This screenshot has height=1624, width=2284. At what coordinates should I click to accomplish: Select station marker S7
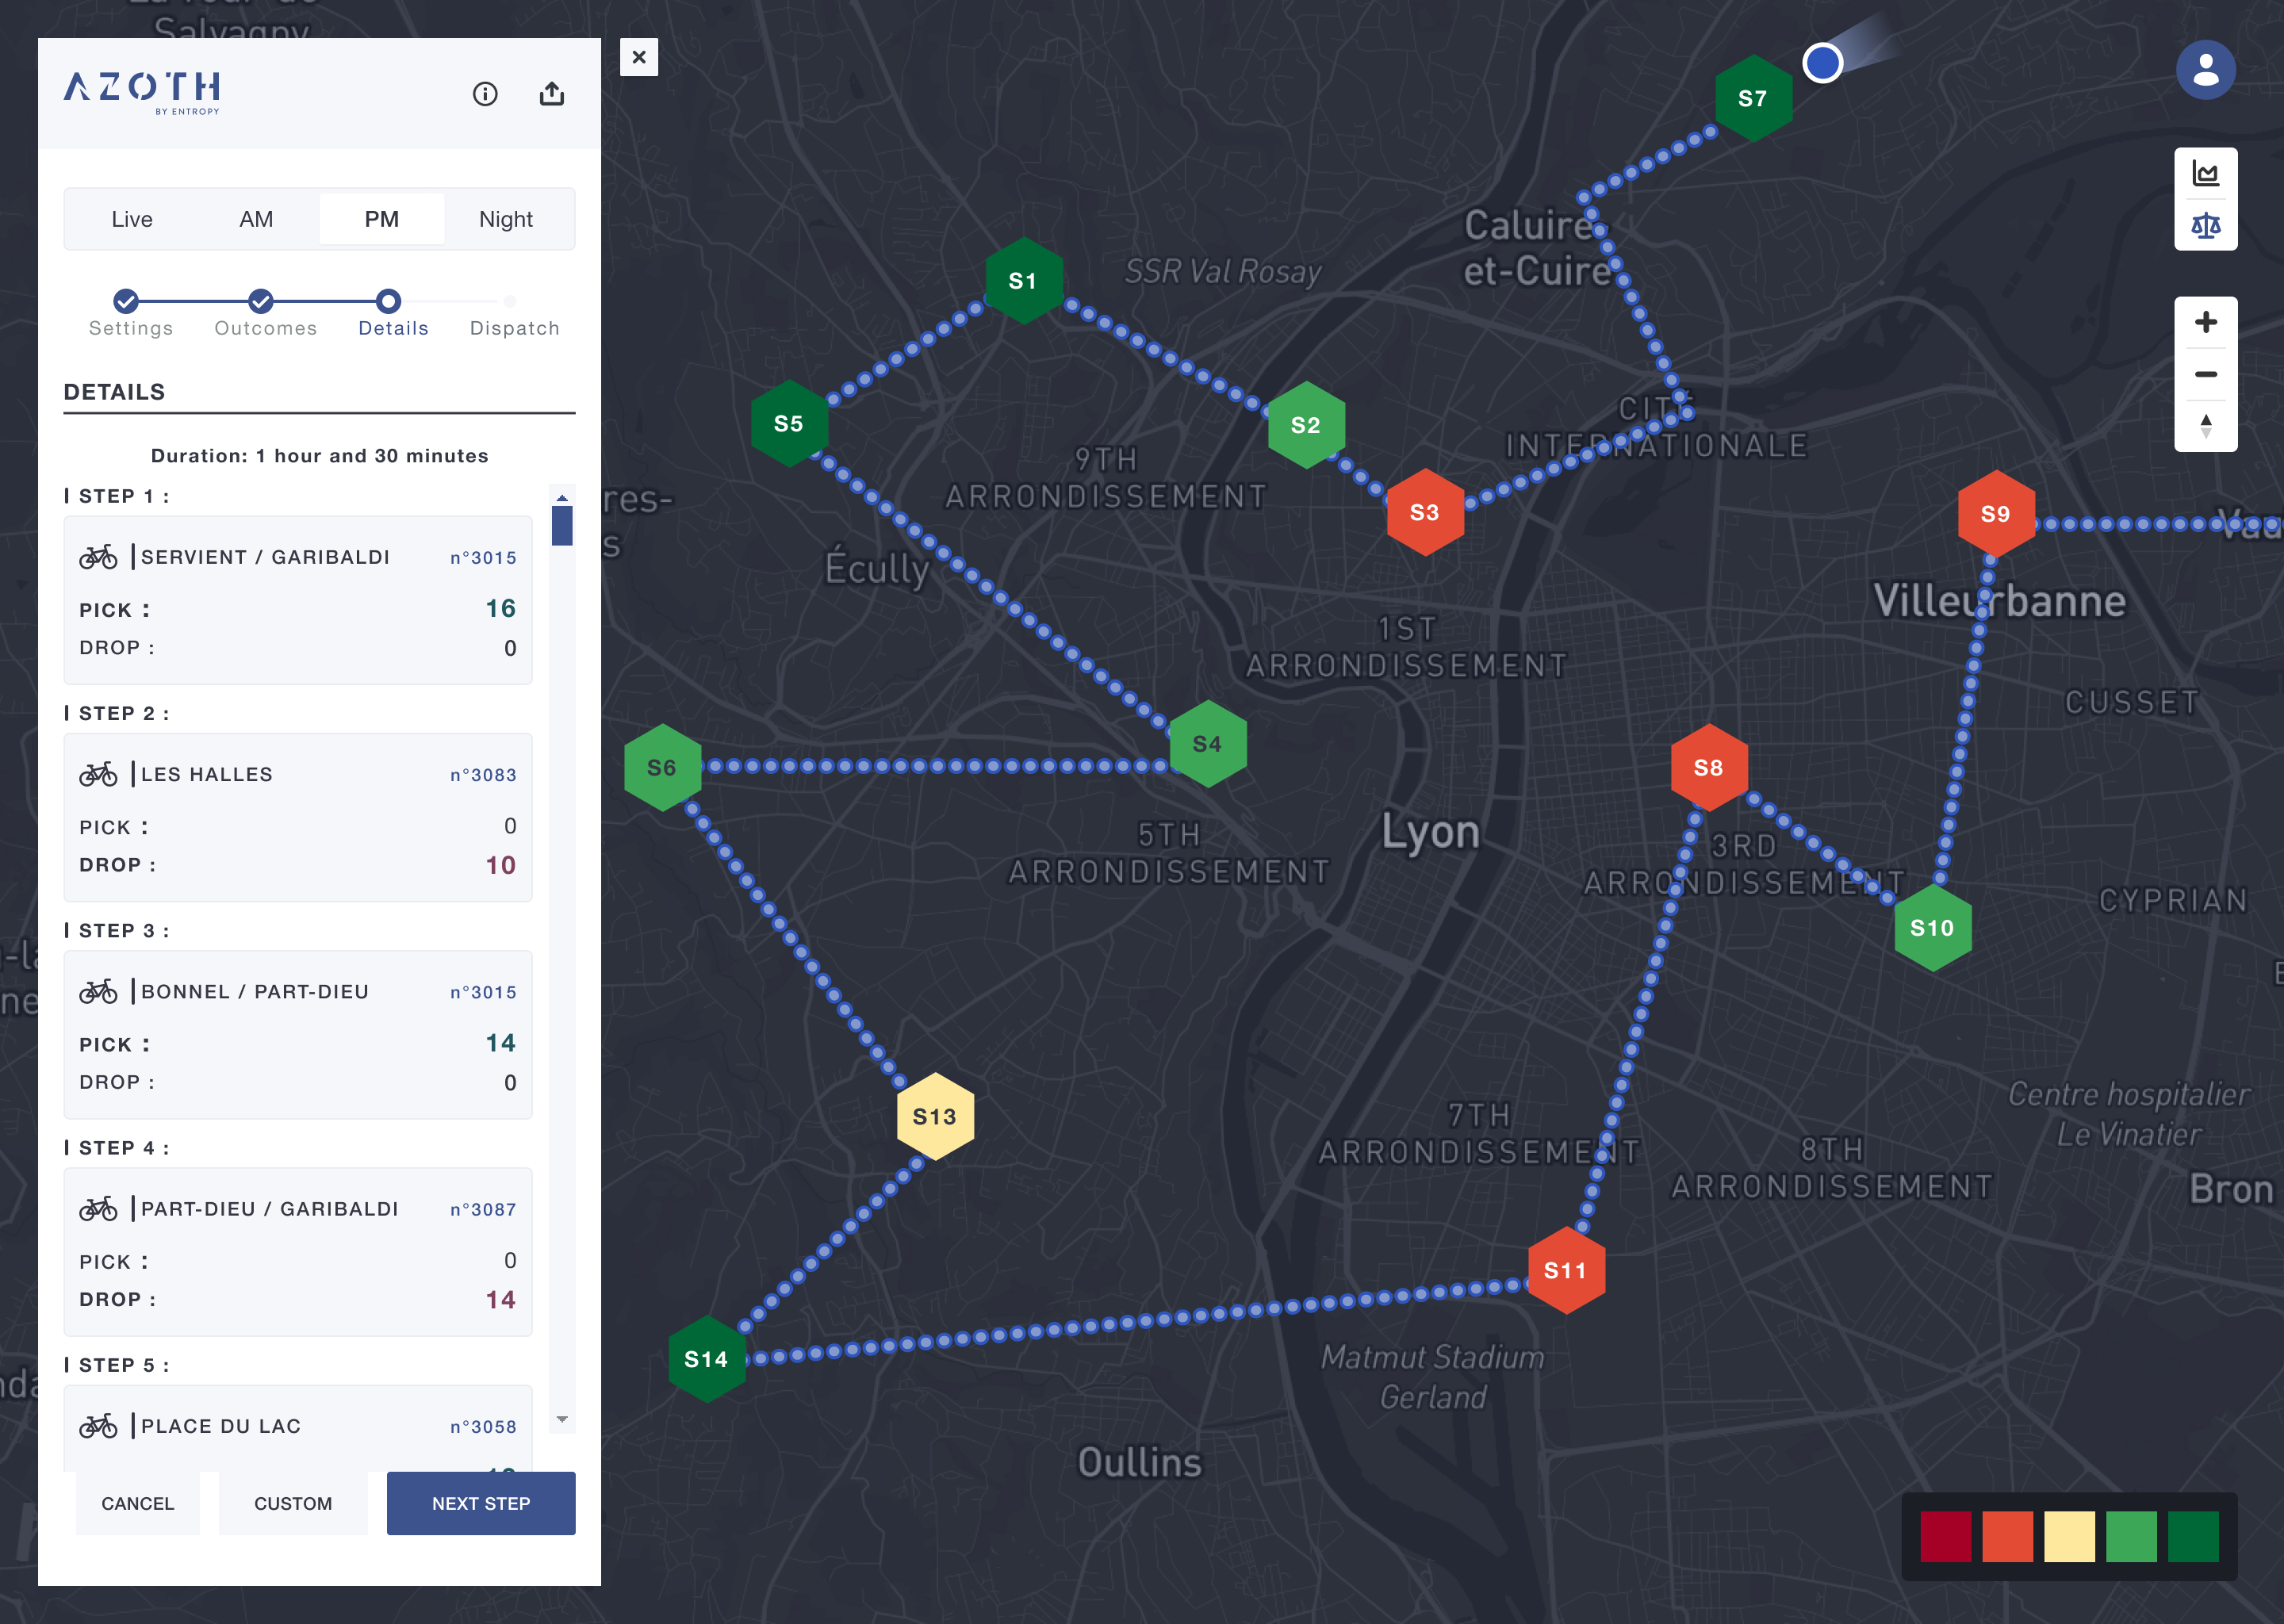coord(1753,98)
